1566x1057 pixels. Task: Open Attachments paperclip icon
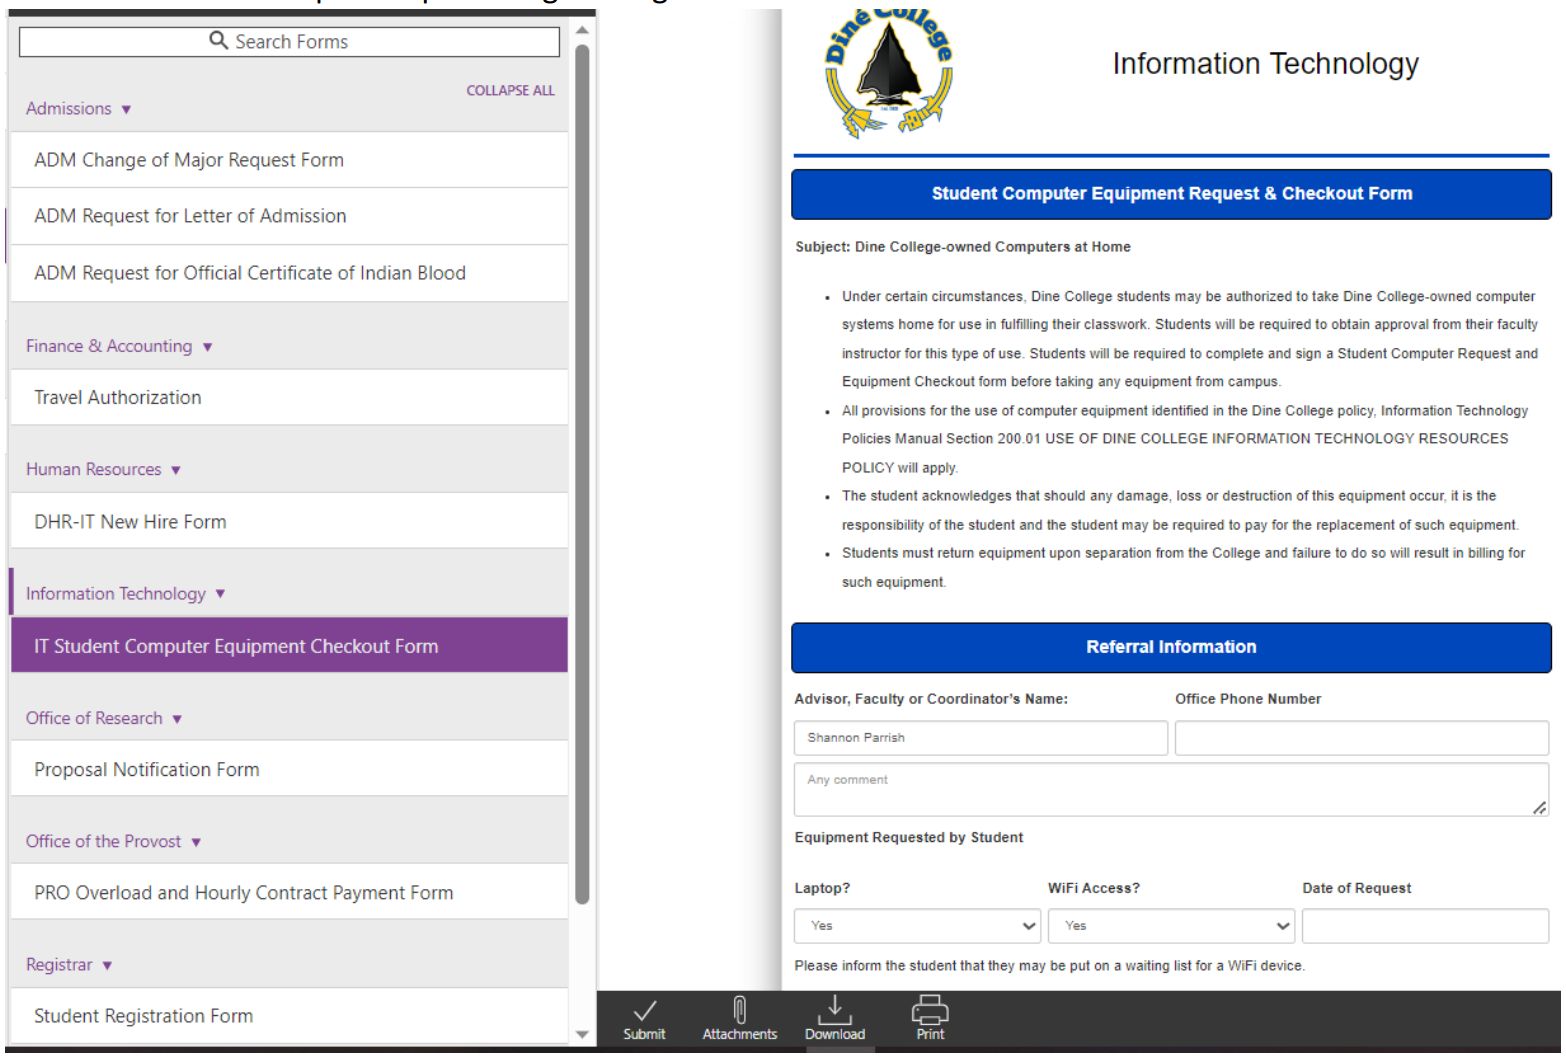coord(739,1010)
